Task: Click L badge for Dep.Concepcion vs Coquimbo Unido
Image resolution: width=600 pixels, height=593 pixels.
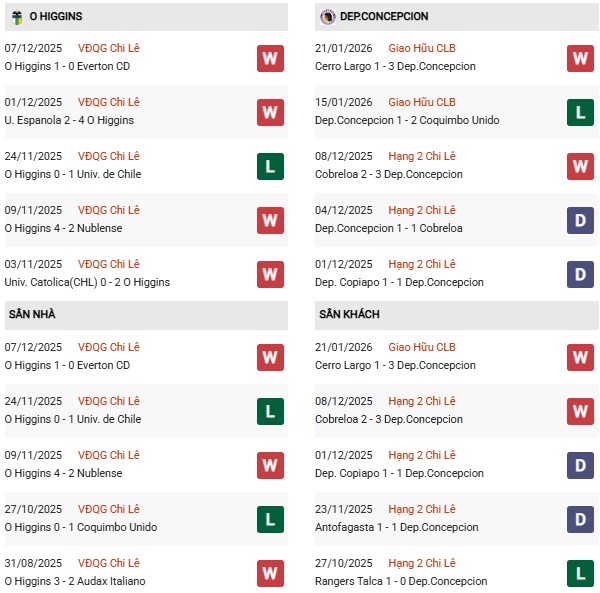Action: click(x=580, y=112)
